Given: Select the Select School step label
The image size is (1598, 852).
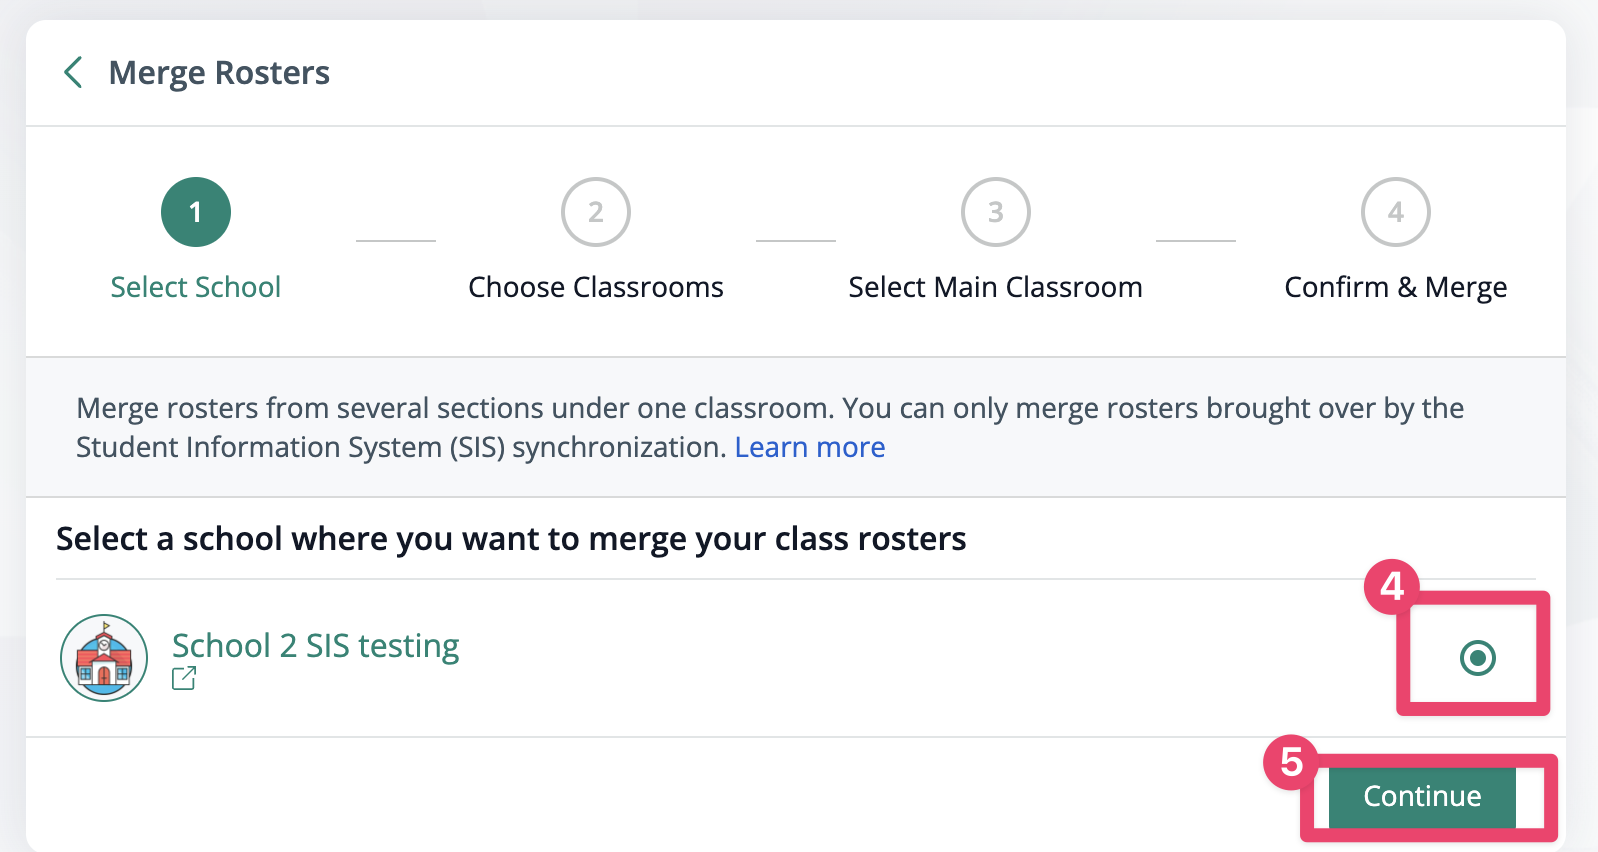Looking at the screenshot, I should (x=196, y=287).
